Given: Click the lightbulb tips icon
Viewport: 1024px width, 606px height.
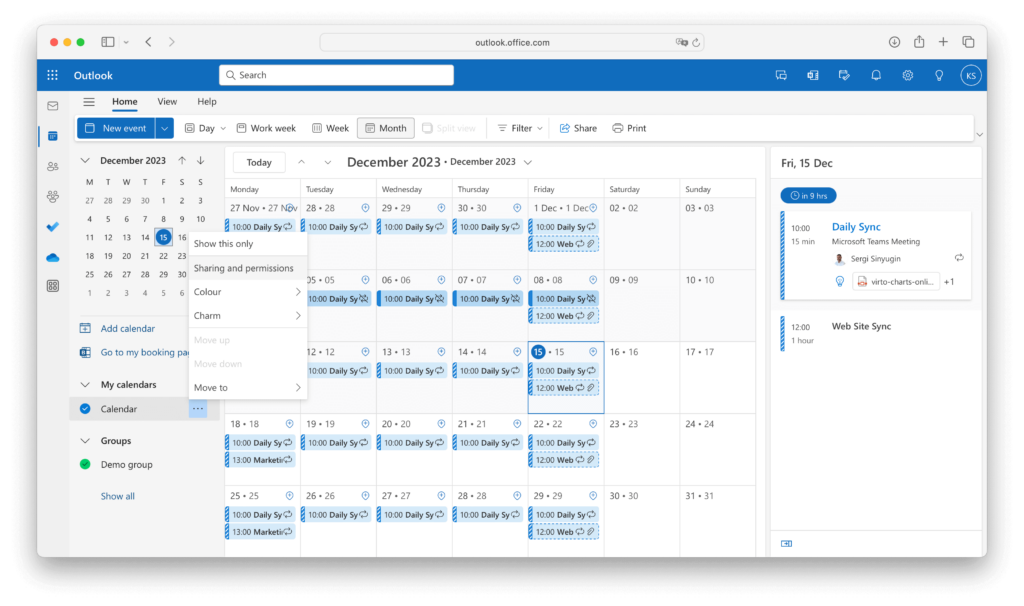Looking at the screenshot, I should coord(938,75).
